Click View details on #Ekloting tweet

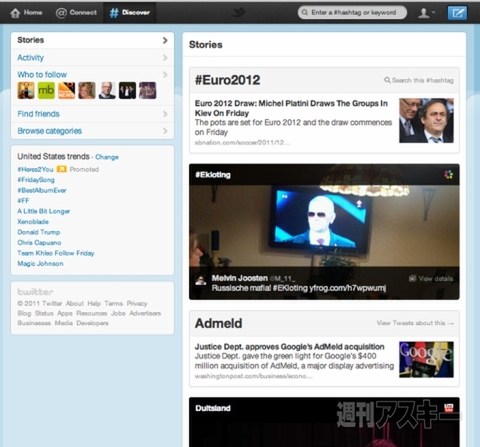click(431, 279)
